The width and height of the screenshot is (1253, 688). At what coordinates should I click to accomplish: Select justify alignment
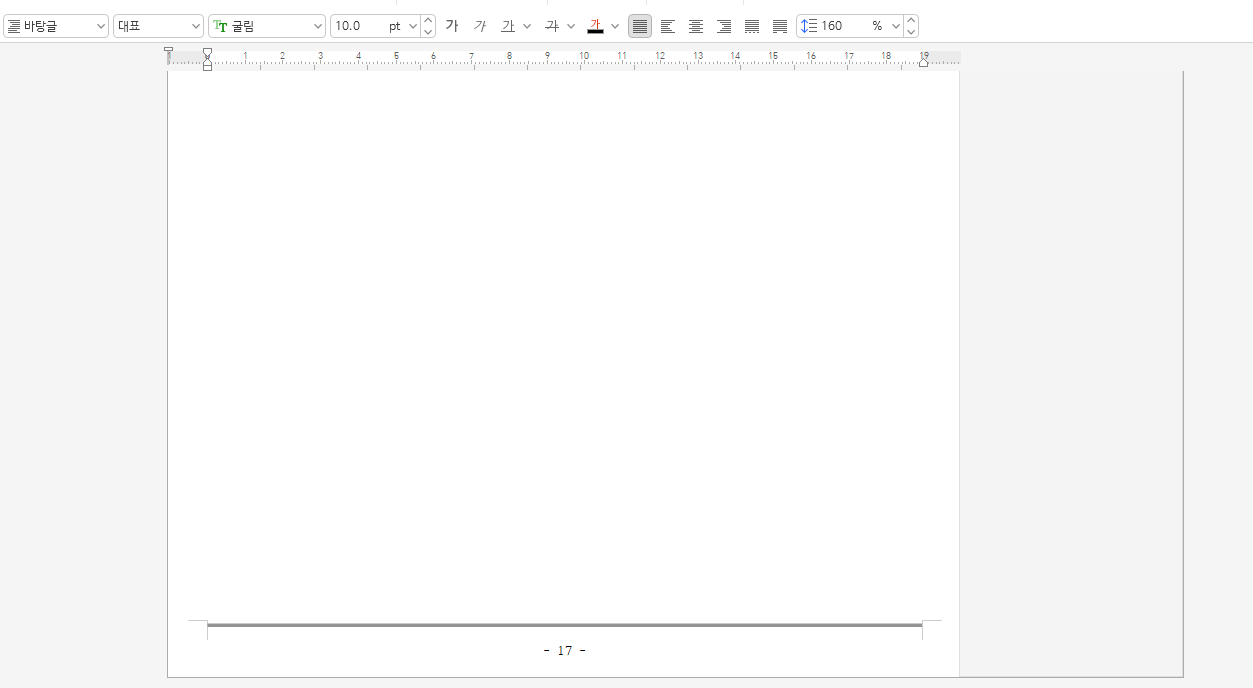pos(640,26)
